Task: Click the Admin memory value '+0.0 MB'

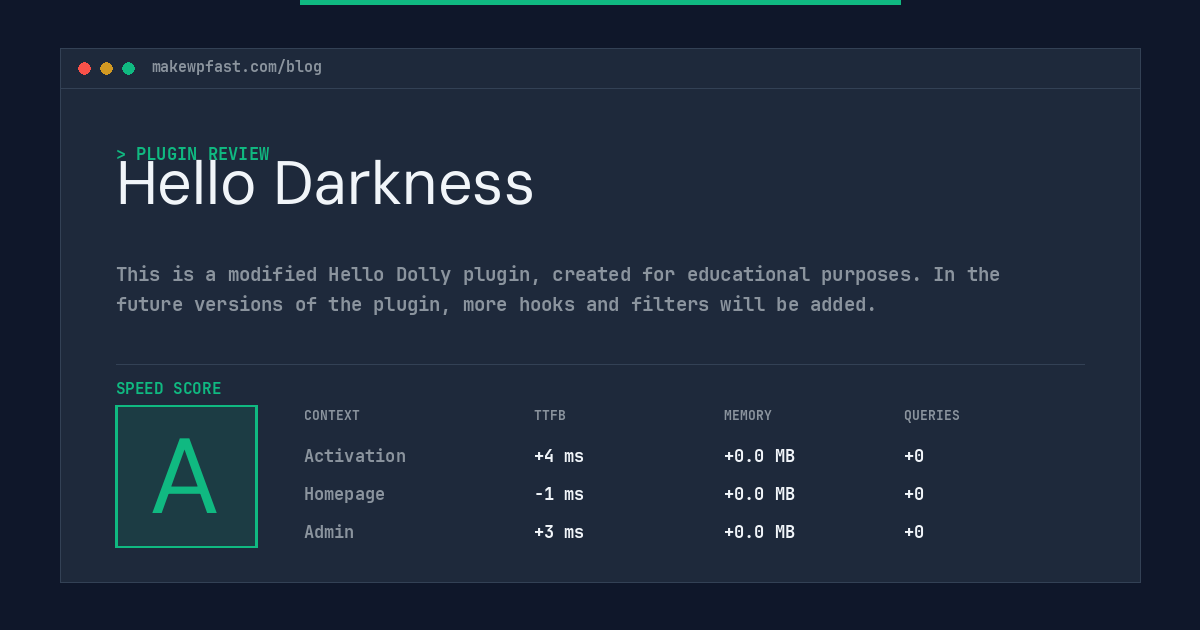Action: [x=759, y=532]
